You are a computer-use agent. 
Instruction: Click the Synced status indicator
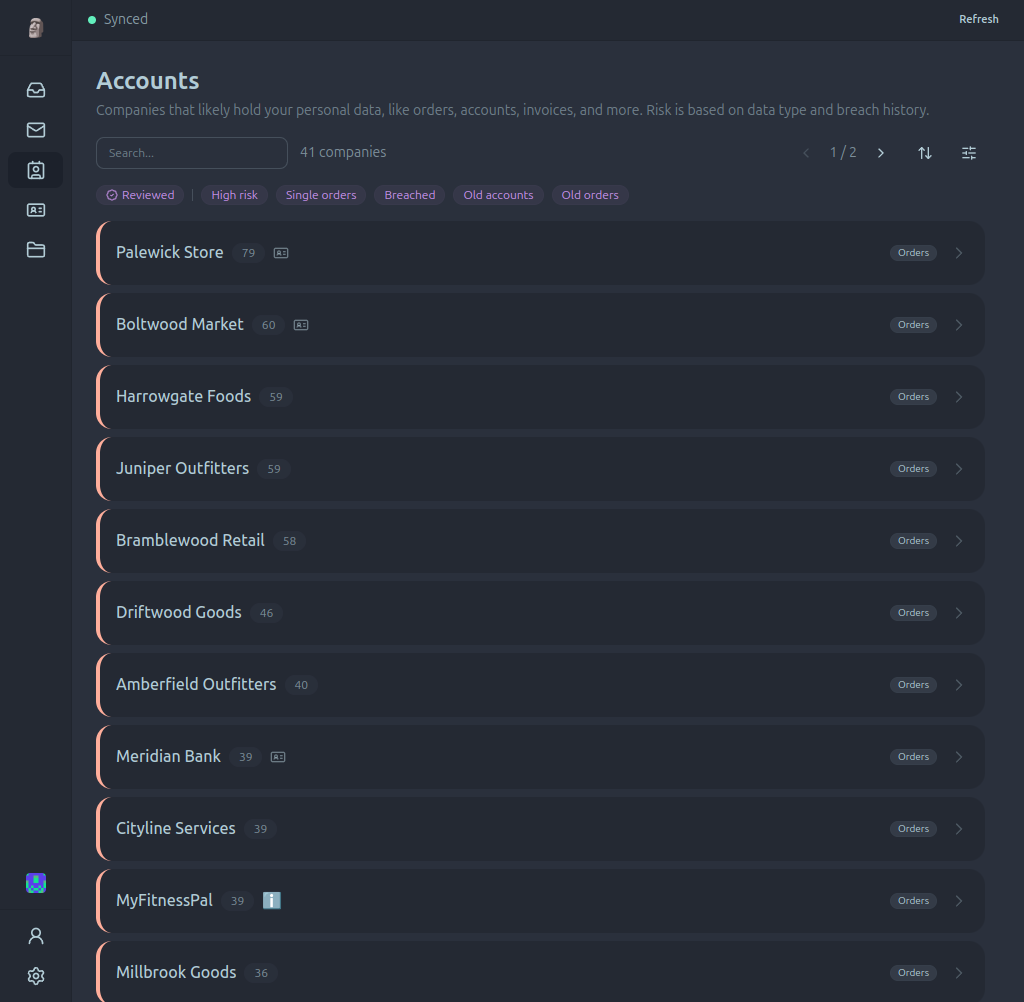[118, 19]
